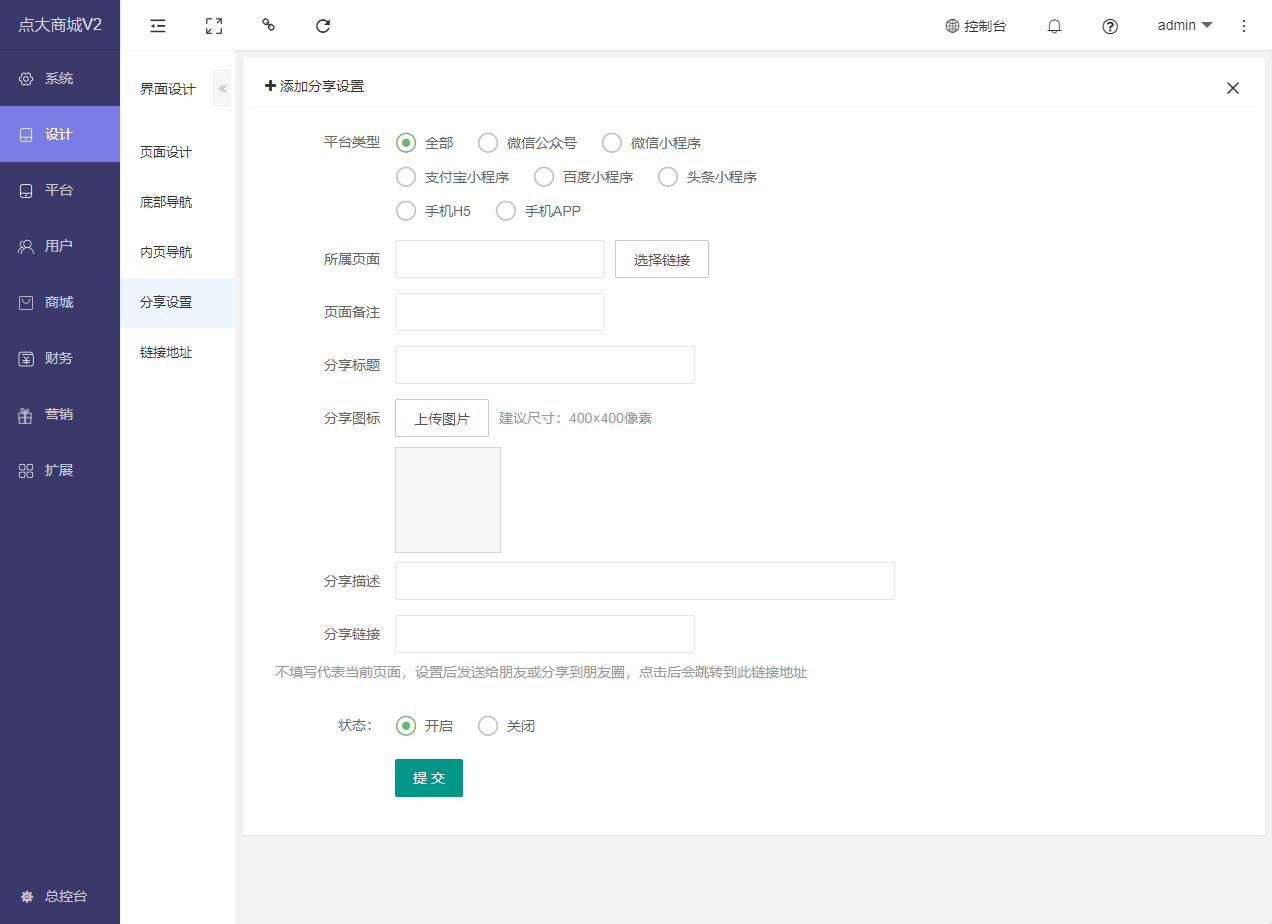Collapse the sidebar with the menu fold icon

158,26
